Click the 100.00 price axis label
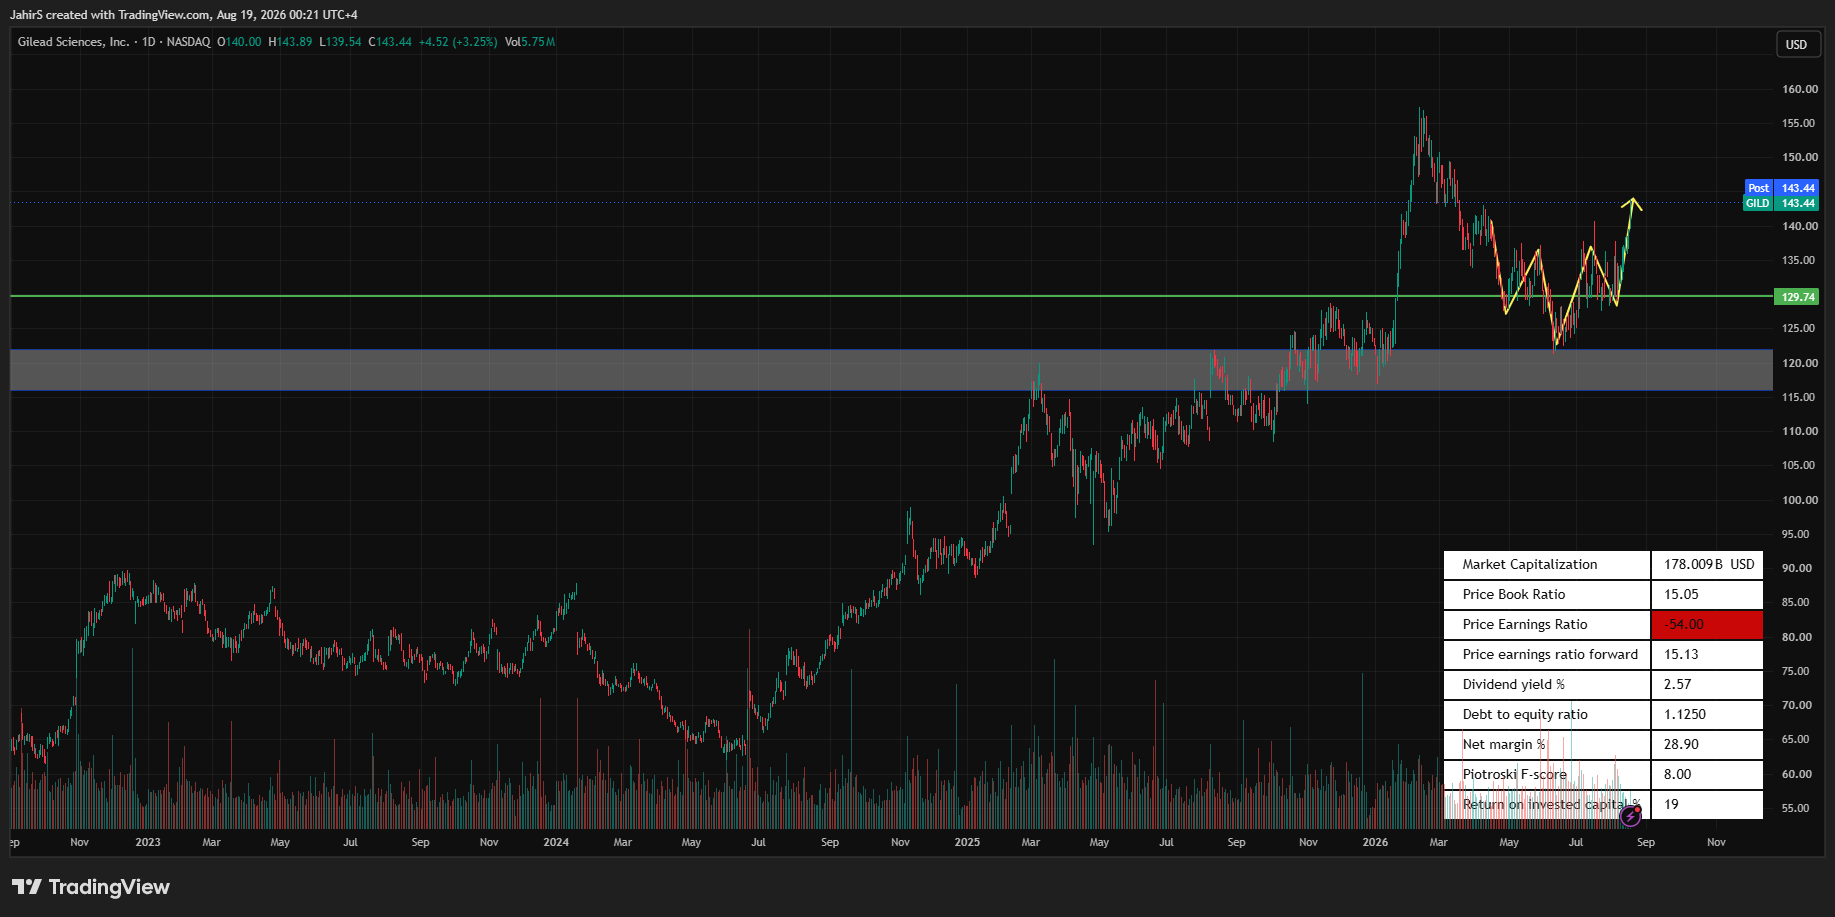Viewport: 1835px width, 917px height. (x=1799, y=500)
